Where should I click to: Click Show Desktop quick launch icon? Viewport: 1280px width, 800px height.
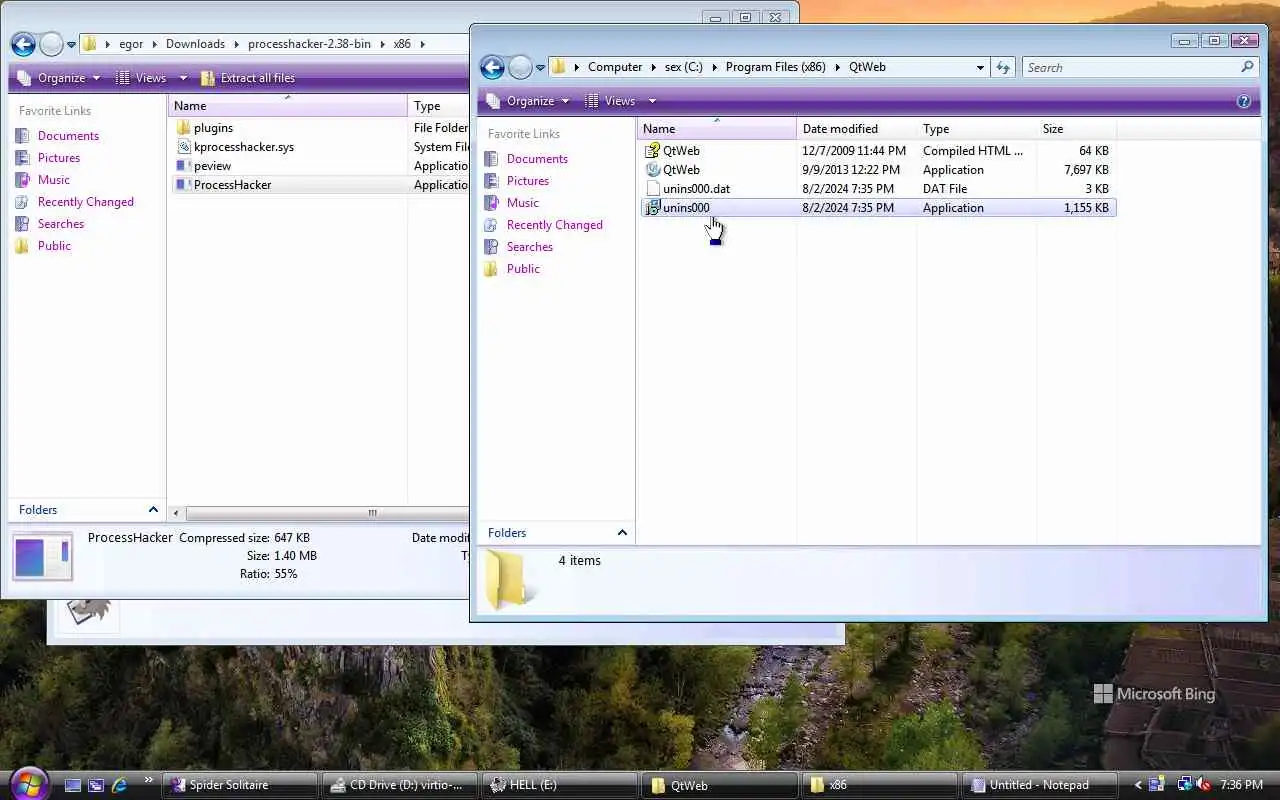73,785
